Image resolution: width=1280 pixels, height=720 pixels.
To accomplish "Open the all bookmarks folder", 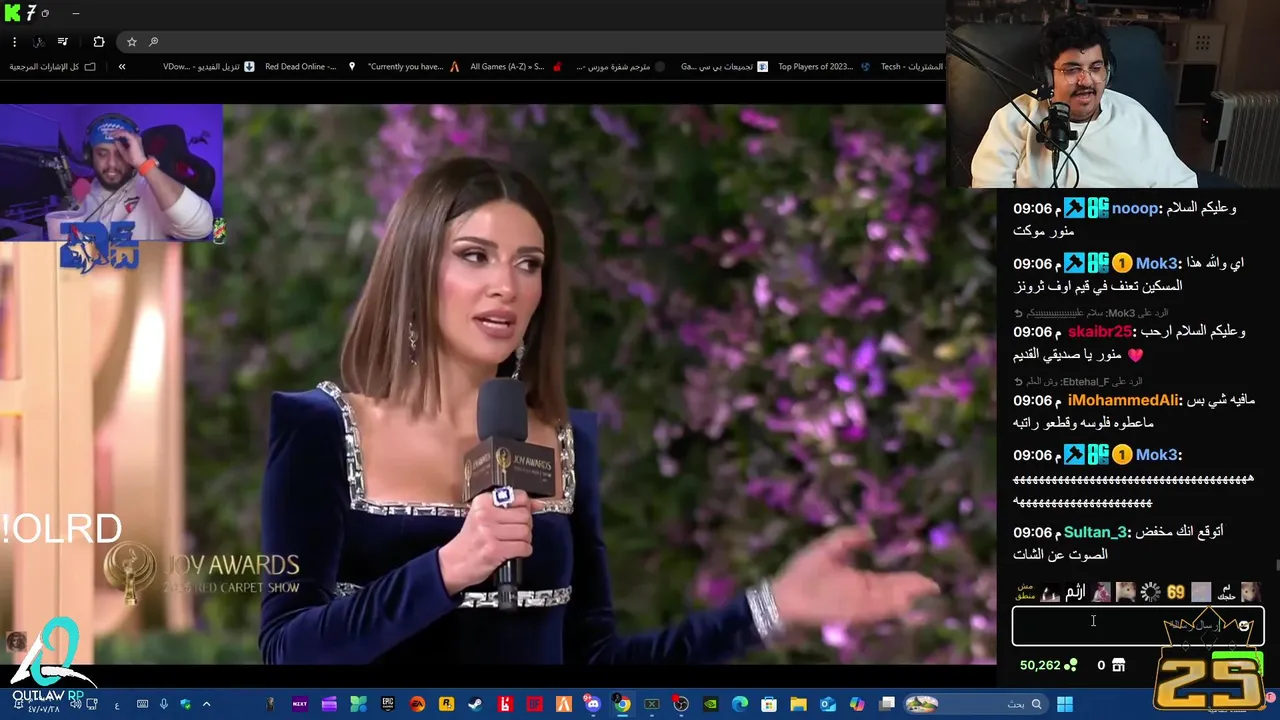I will pyautogui.click(x=52, y=67).
